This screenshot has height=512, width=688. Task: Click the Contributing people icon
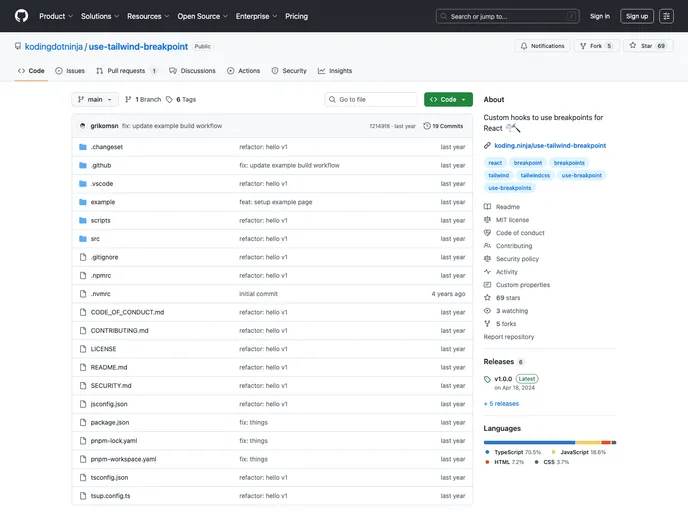click(487, 246)
